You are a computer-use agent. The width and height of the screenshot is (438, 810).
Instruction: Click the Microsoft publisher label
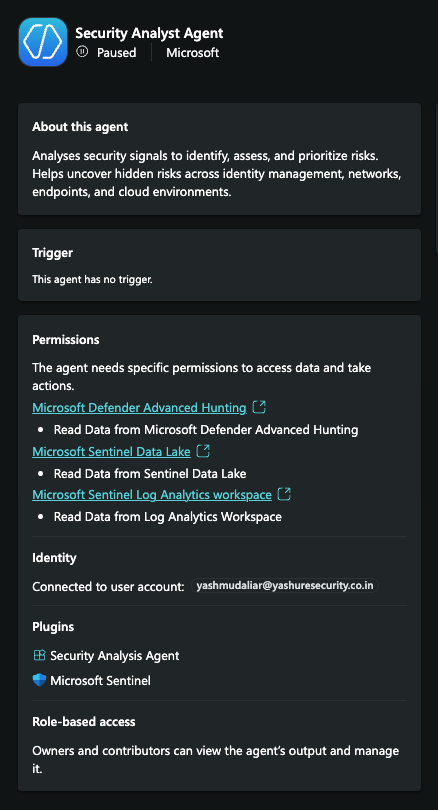pos(193,53)
